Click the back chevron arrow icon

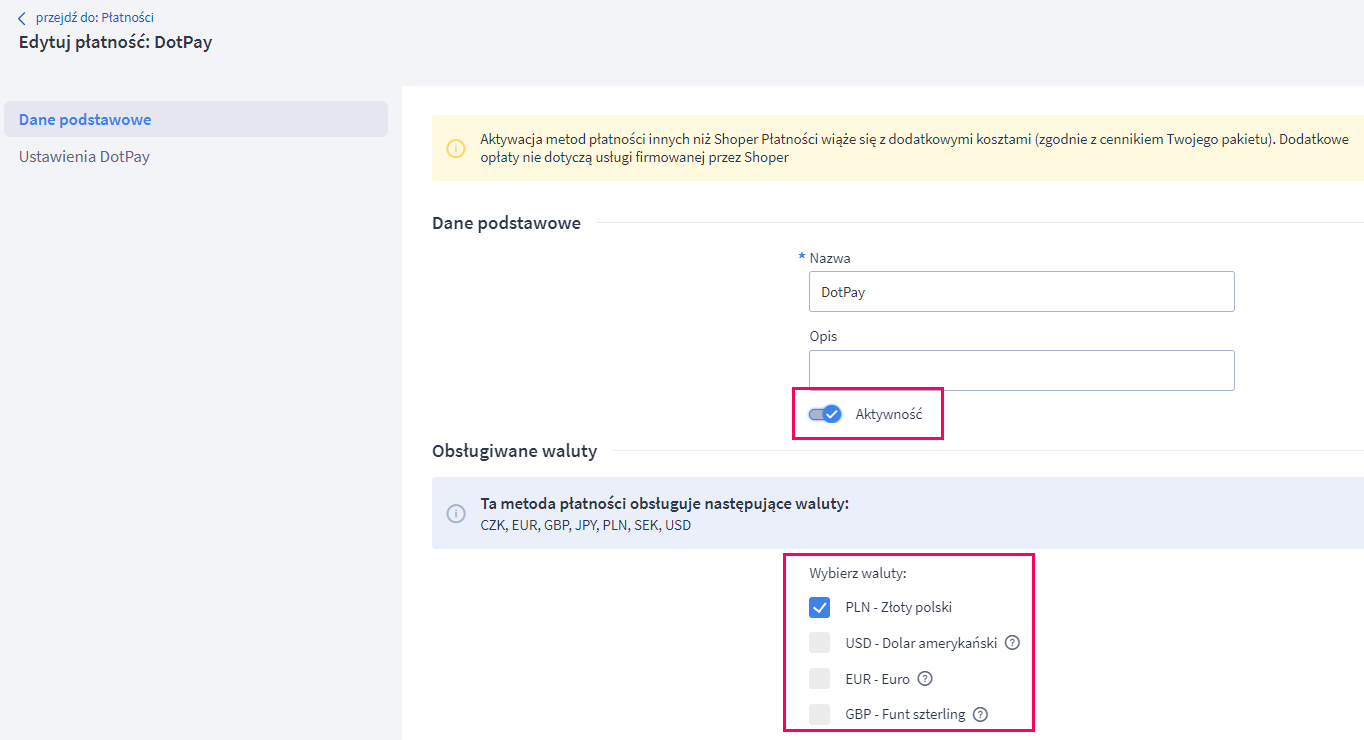(23, 18)
